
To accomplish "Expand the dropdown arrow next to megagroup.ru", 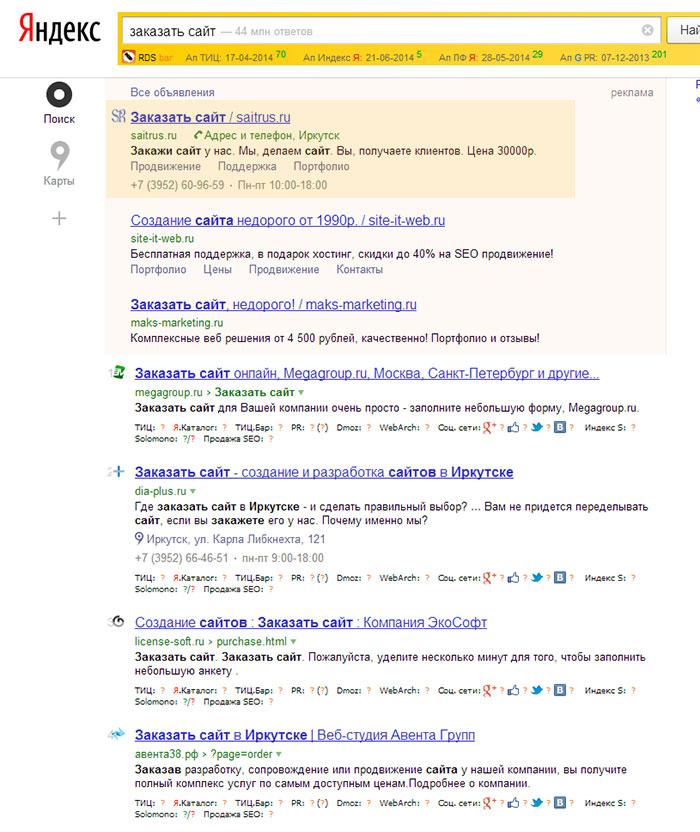I will (301, 393).
